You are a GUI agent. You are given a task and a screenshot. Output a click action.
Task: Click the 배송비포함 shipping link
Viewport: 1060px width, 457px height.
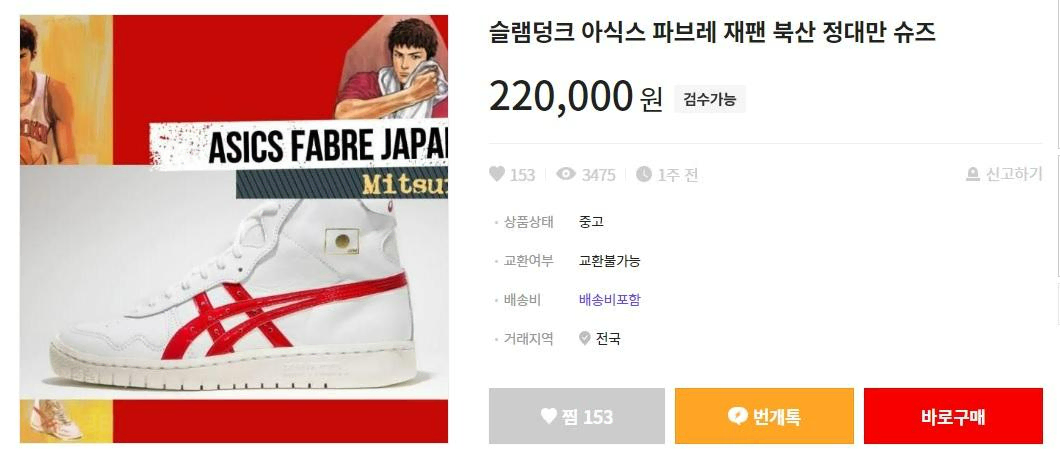coord(609,299)
